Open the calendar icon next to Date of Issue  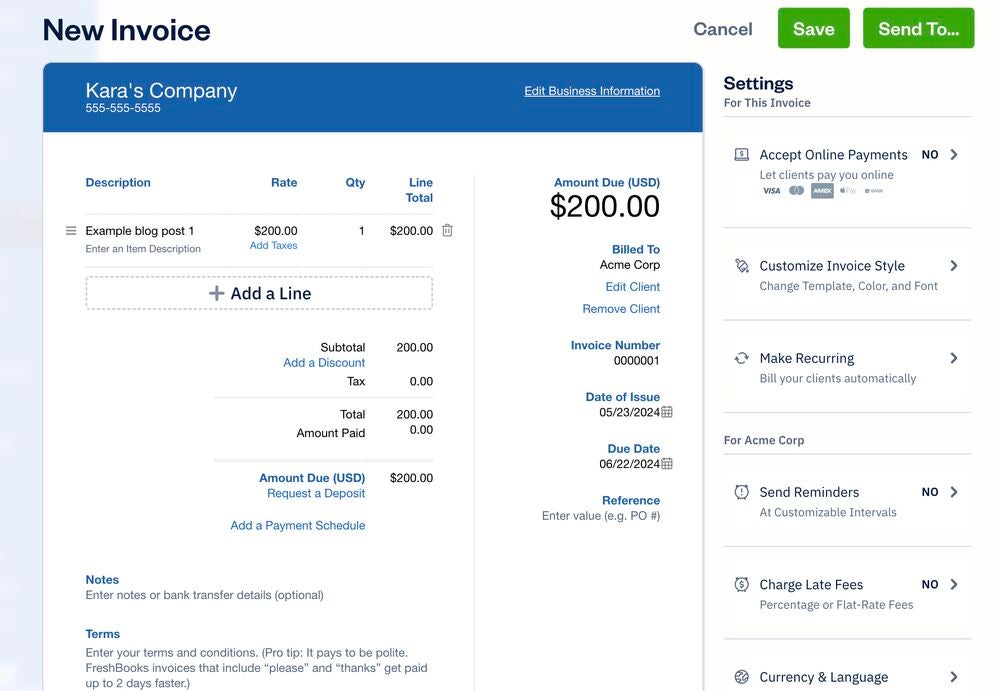[663, 411]
